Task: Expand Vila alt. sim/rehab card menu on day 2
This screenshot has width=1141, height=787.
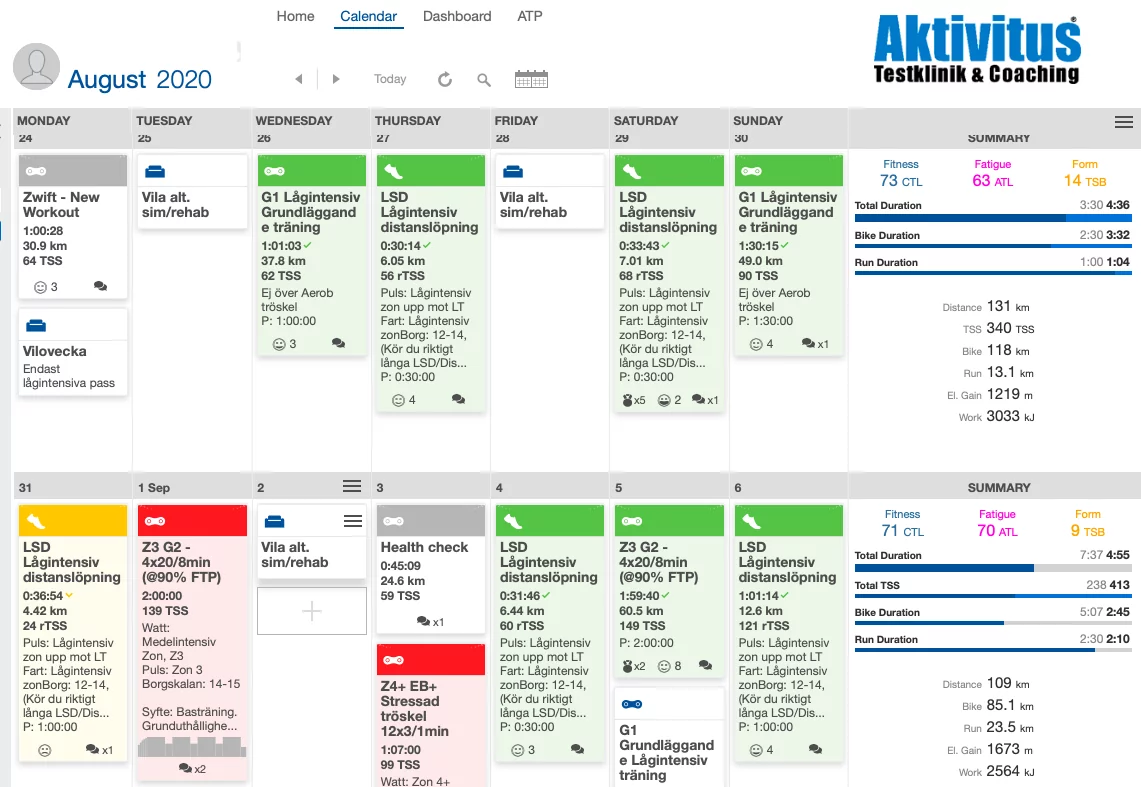Action: [x=353, y=522]
